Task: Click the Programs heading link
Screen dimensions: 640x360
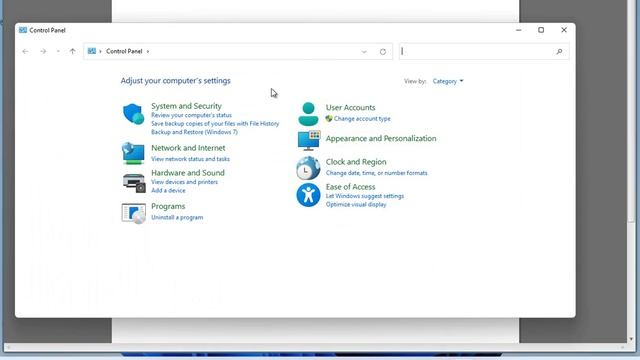Action: tap(168, 206)
